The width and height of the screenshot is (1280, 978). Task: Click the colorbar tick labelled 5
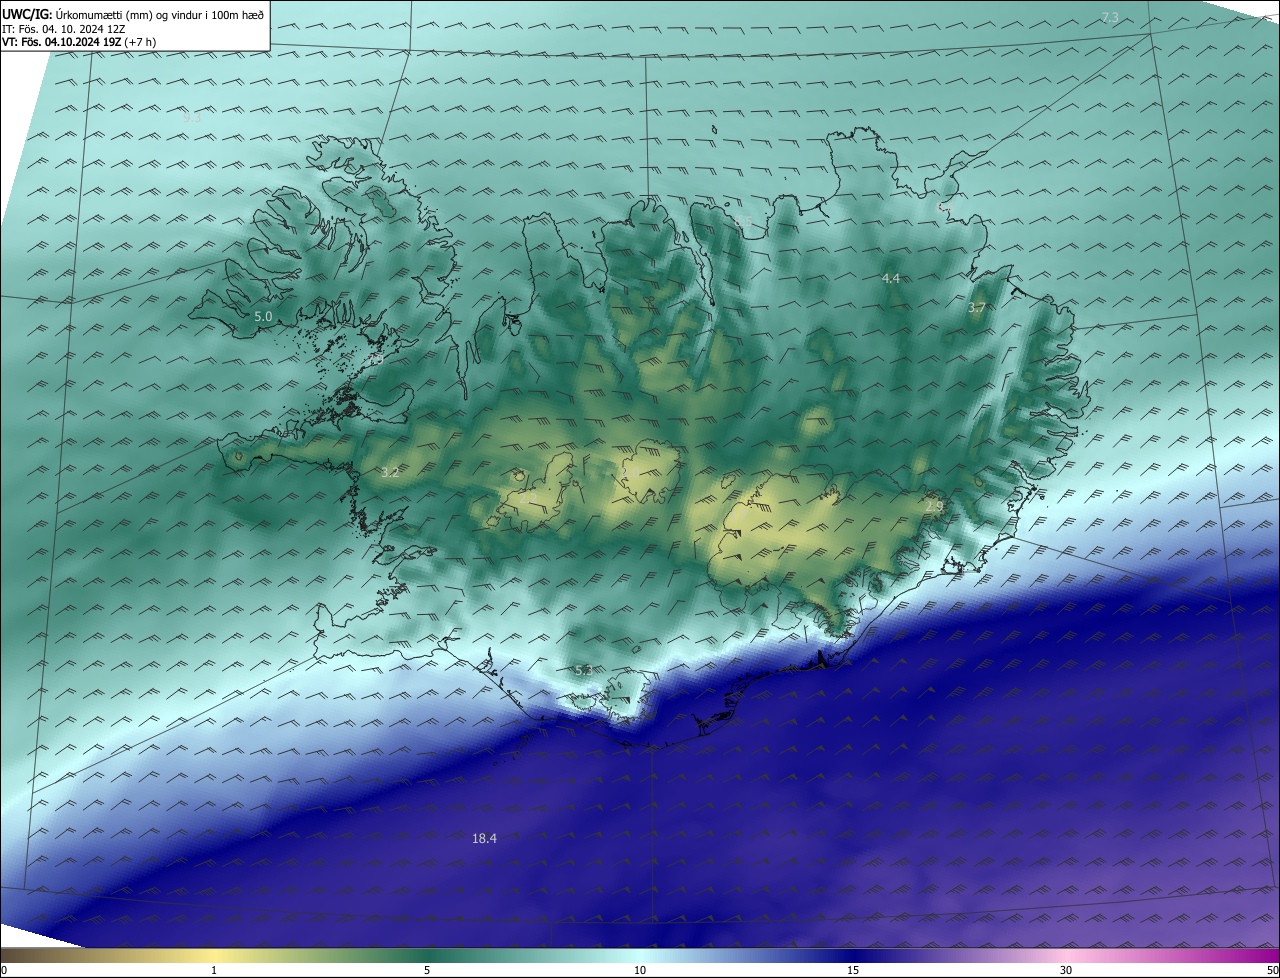(427, 970)
